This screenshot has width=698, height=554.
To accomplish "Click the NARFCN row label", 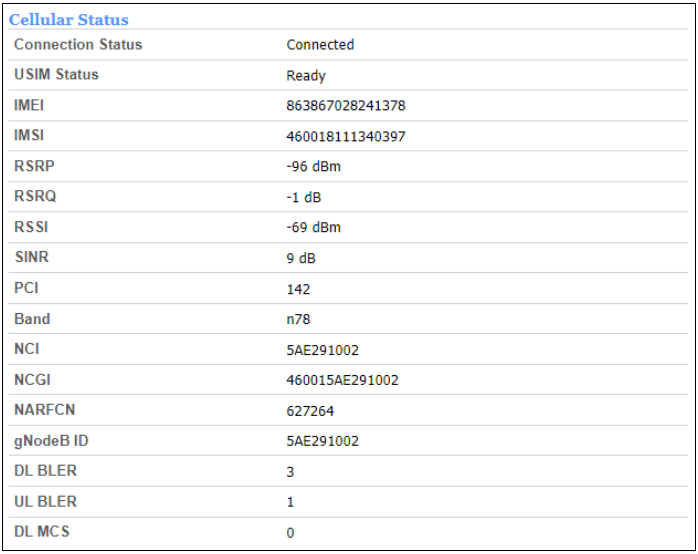I will [x=45, y=411].
